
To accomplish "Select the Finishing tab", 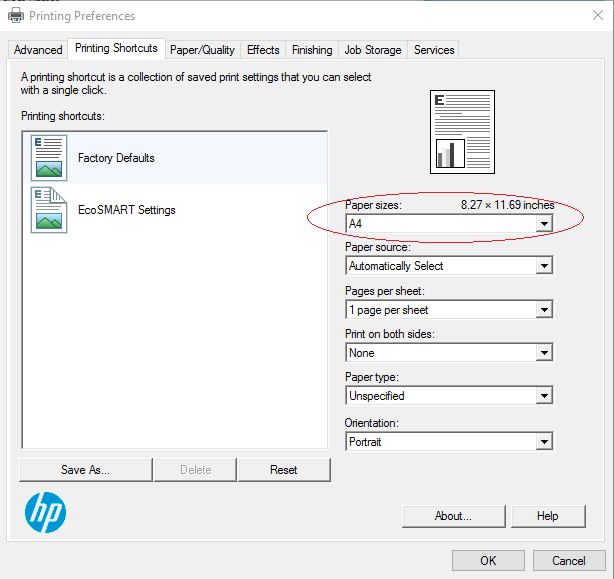I will [x=312, y=50].
